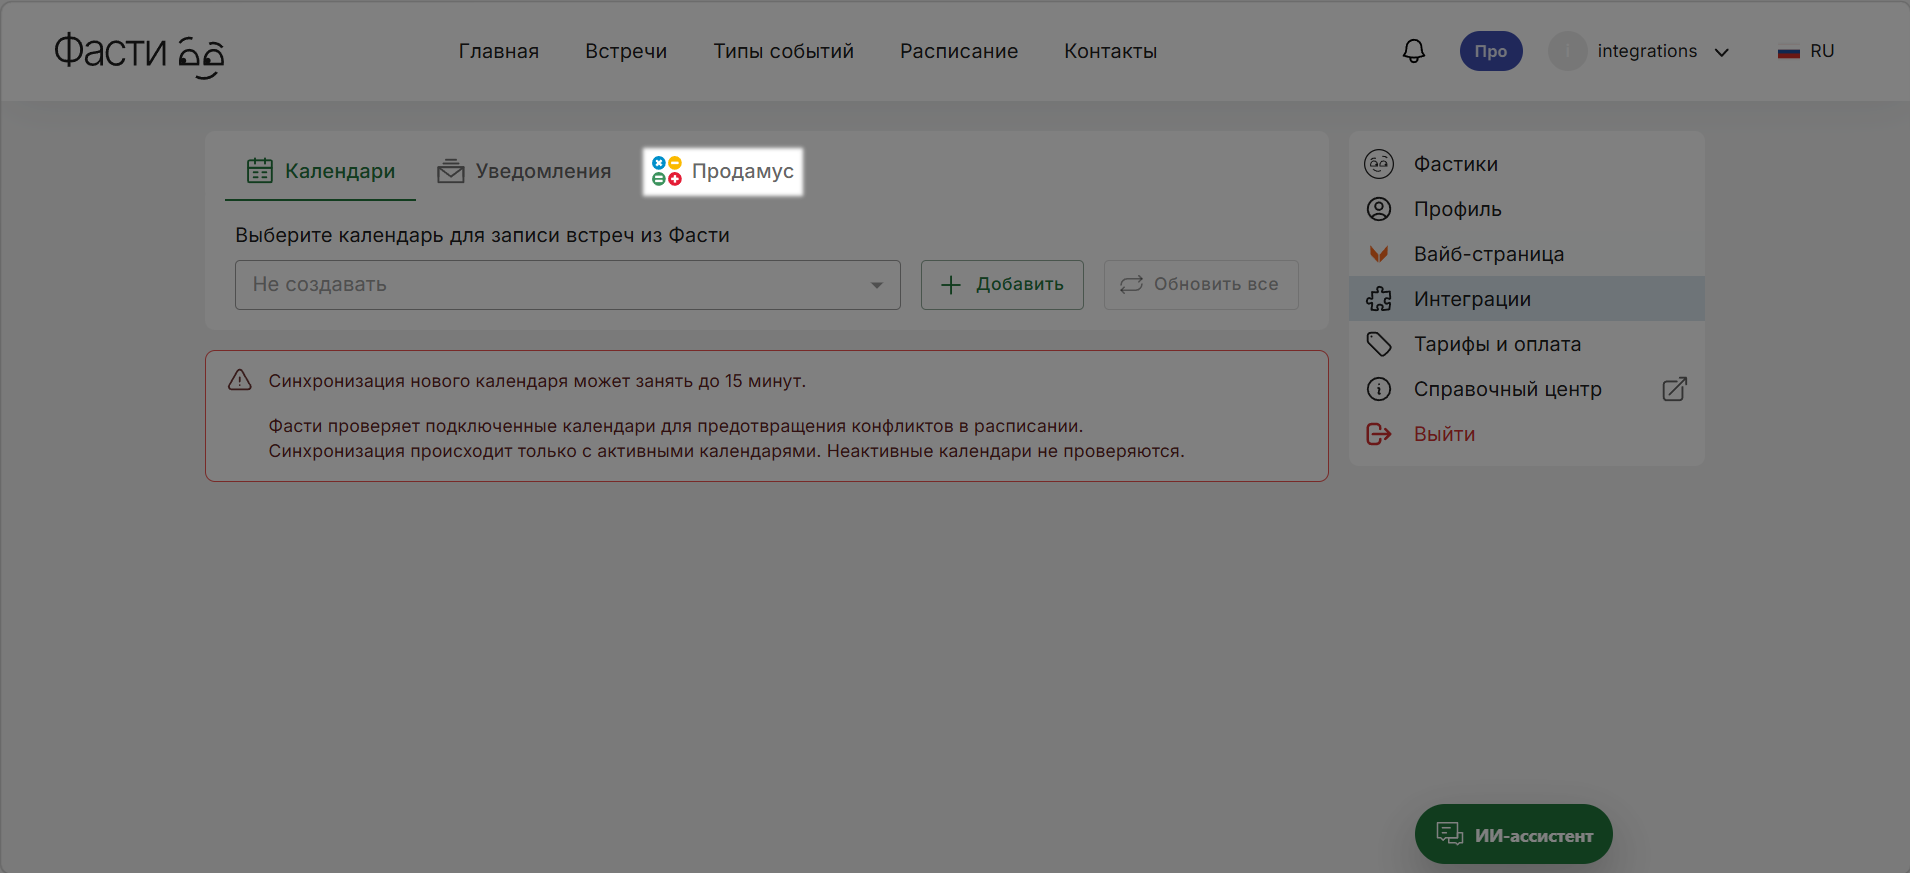This screenshot has width=1910, height=873.
Task: Click the Обновить все button
Action: click(x=1200, y=285)
